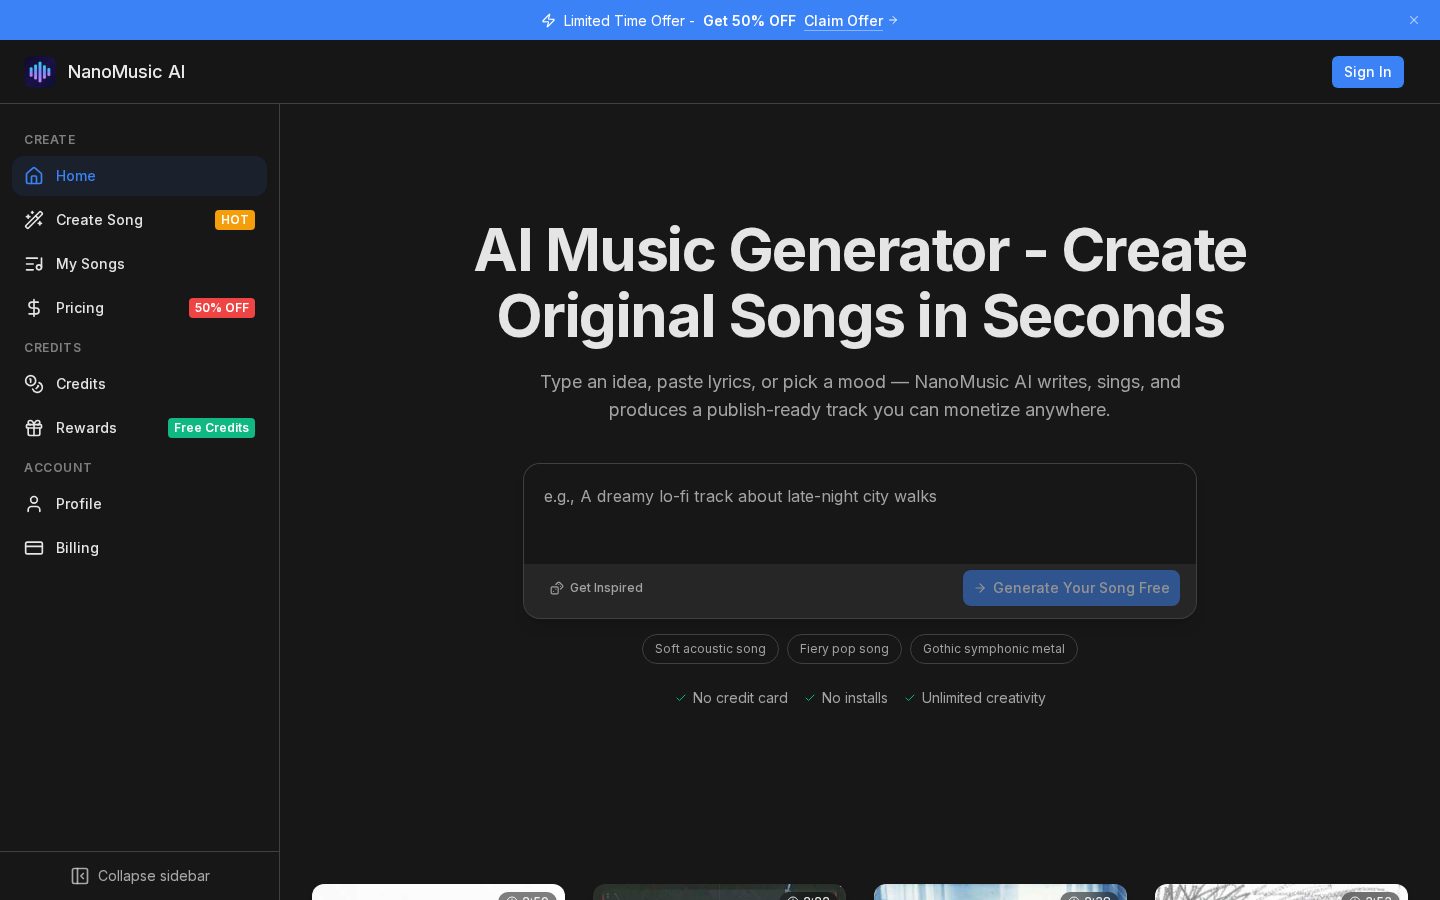Click the Get Inspired button
Viewport: 1440px width, 900px height.
(597, 588)
